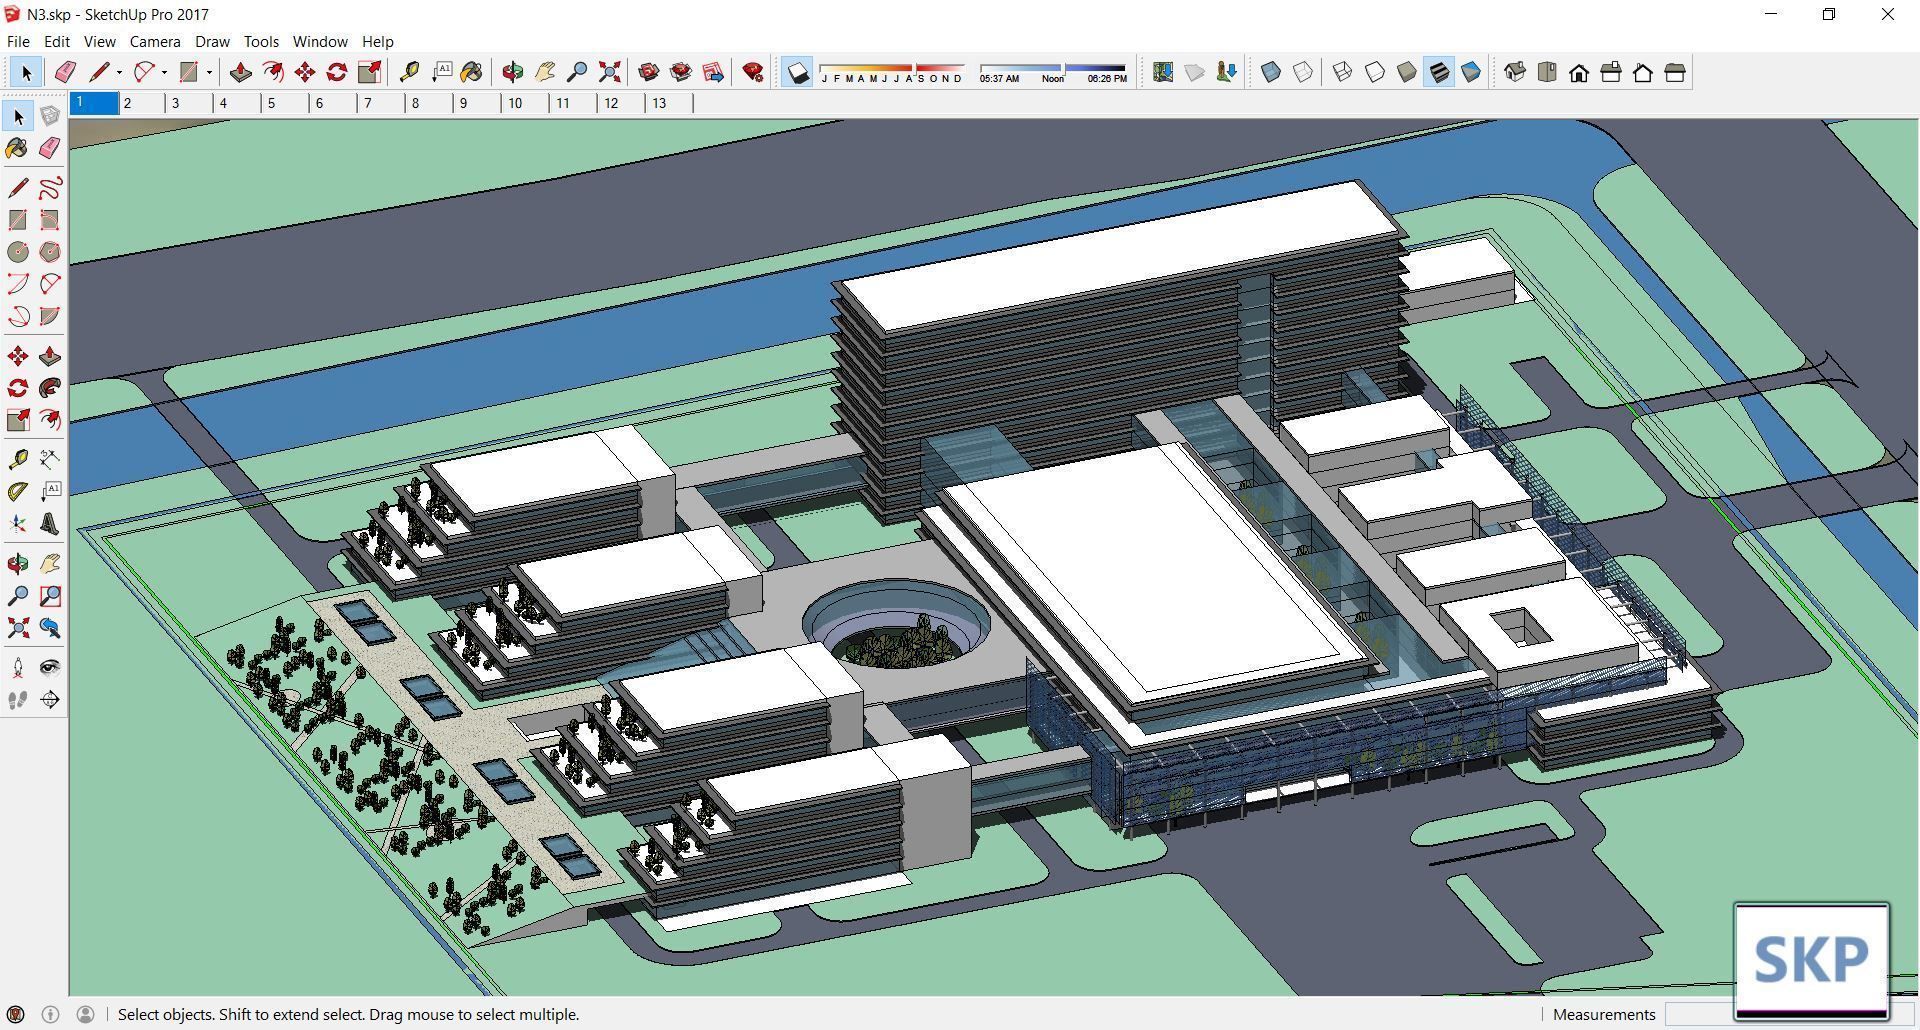Switch to scene tab 9
This screenshot has width=1920, height=1030.
[476, 103]
